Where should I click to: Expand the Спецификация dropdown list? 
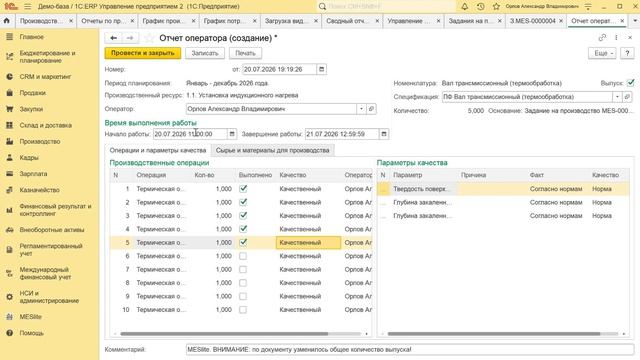(617, 97)
